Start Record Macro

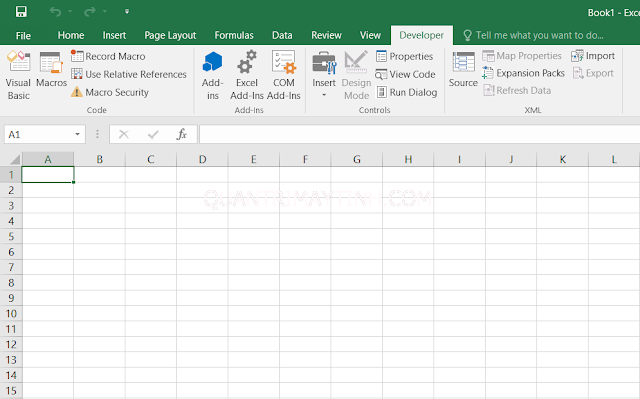(108, 56)
